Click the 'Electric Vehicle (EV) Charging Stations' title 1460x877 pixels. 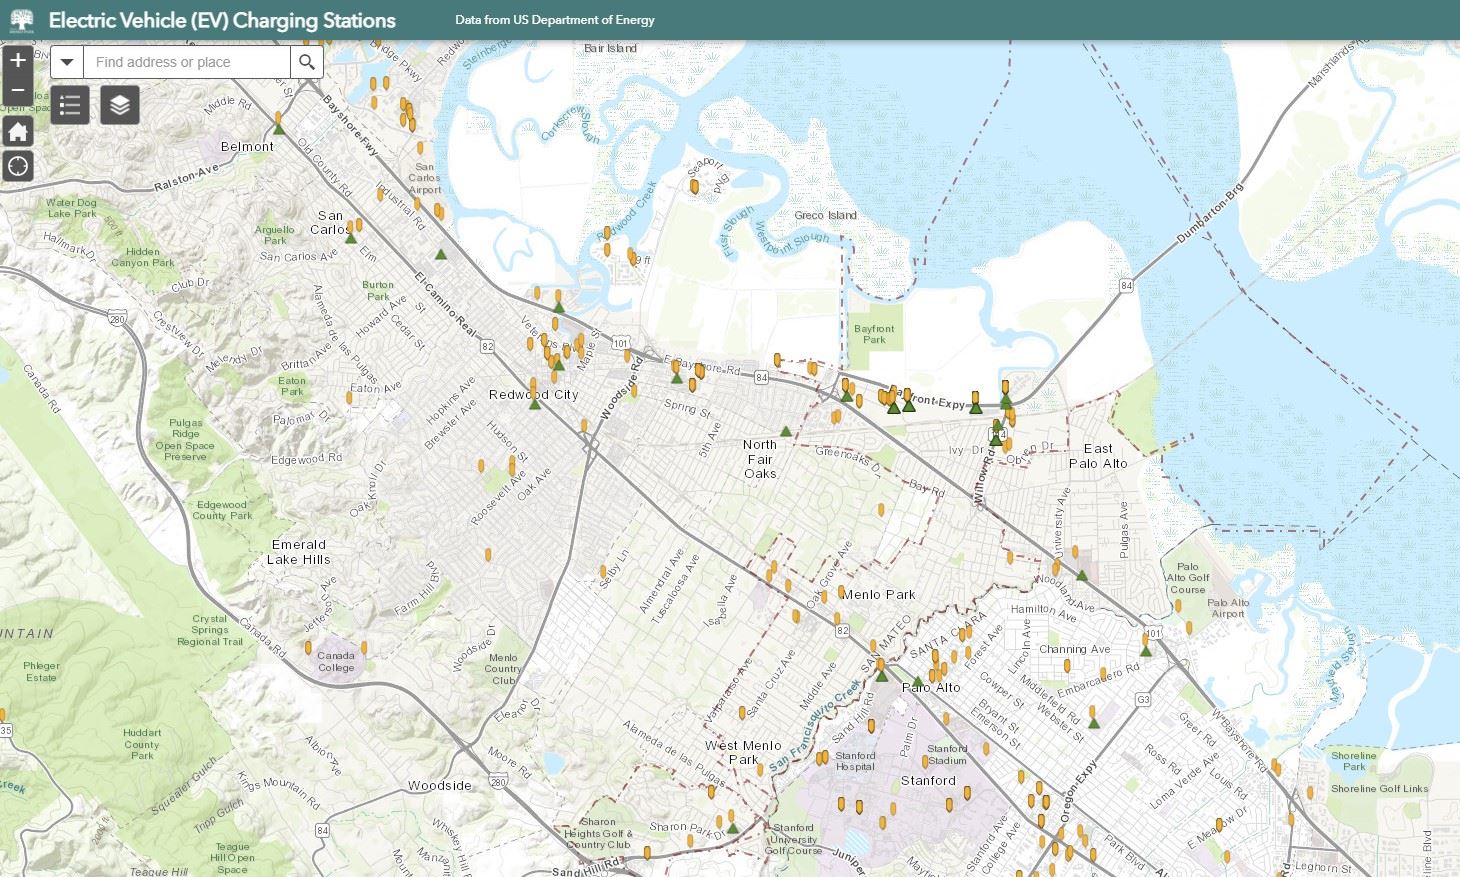[x=222, y=20]
